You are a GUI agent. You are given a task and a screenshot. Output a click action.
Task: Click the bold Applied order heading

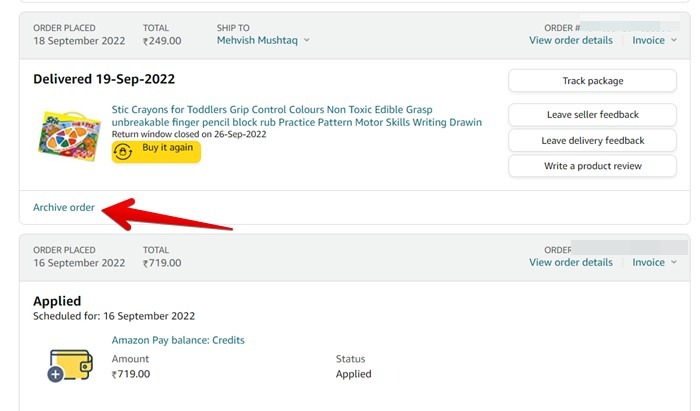point(57,301)
